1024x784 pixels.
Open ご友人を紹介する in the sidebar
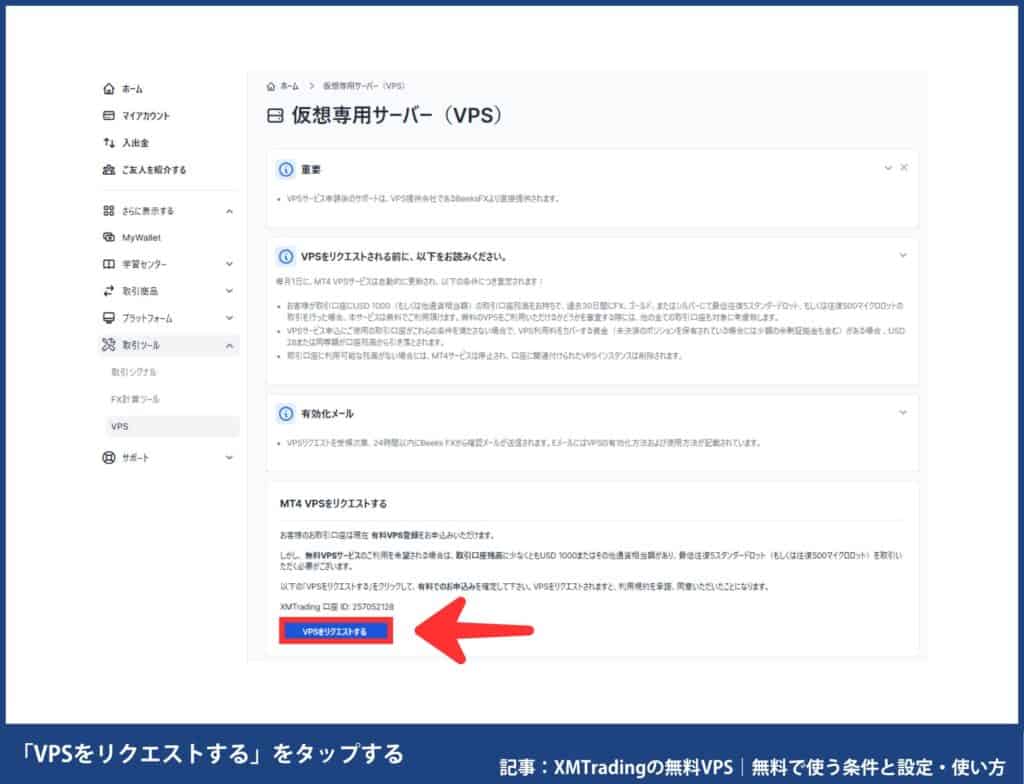(154, 170)
